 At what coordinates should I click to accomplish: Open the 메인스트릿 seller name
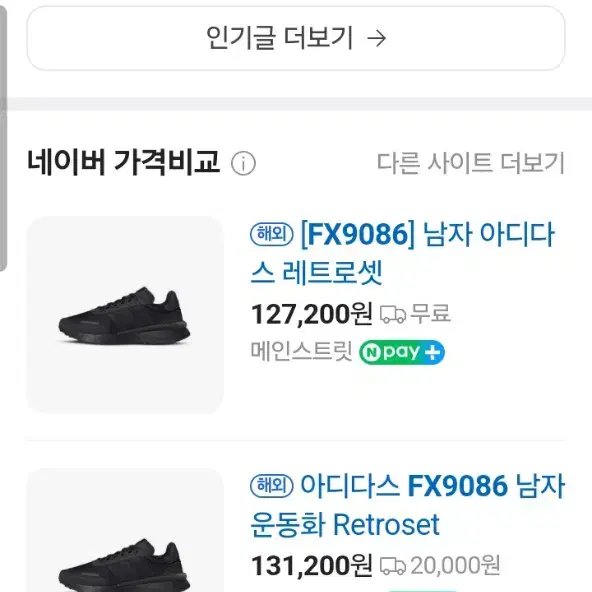(301, 352)
